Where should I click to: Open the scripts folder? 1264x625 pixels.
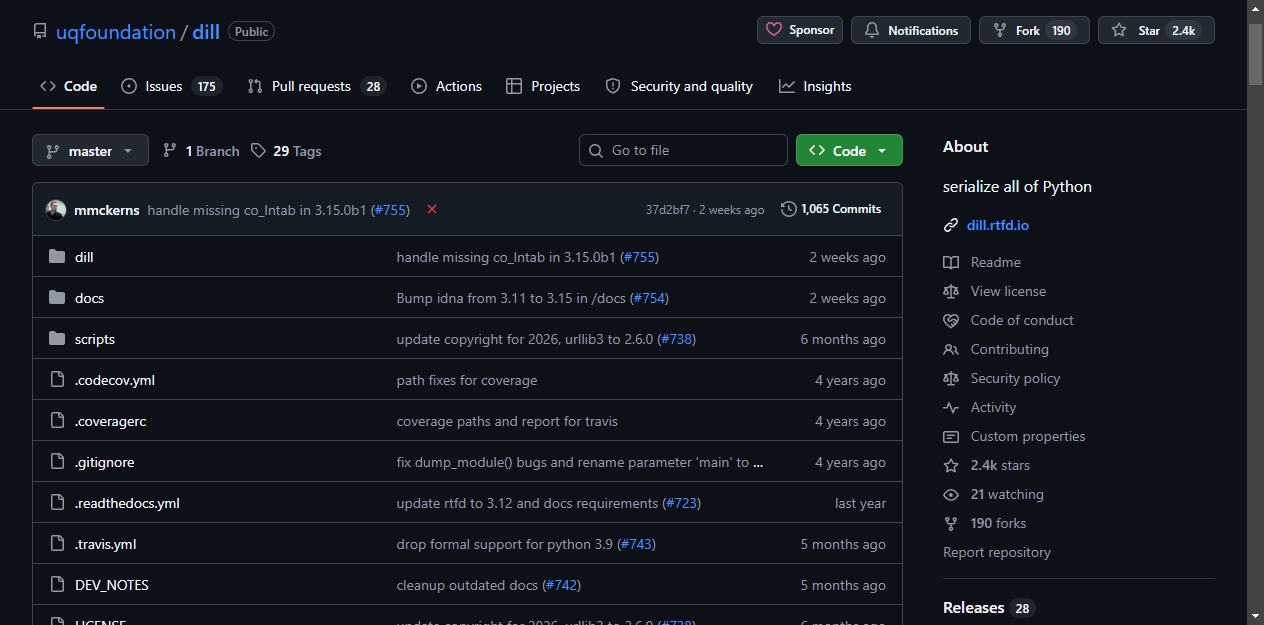(95, 339)
